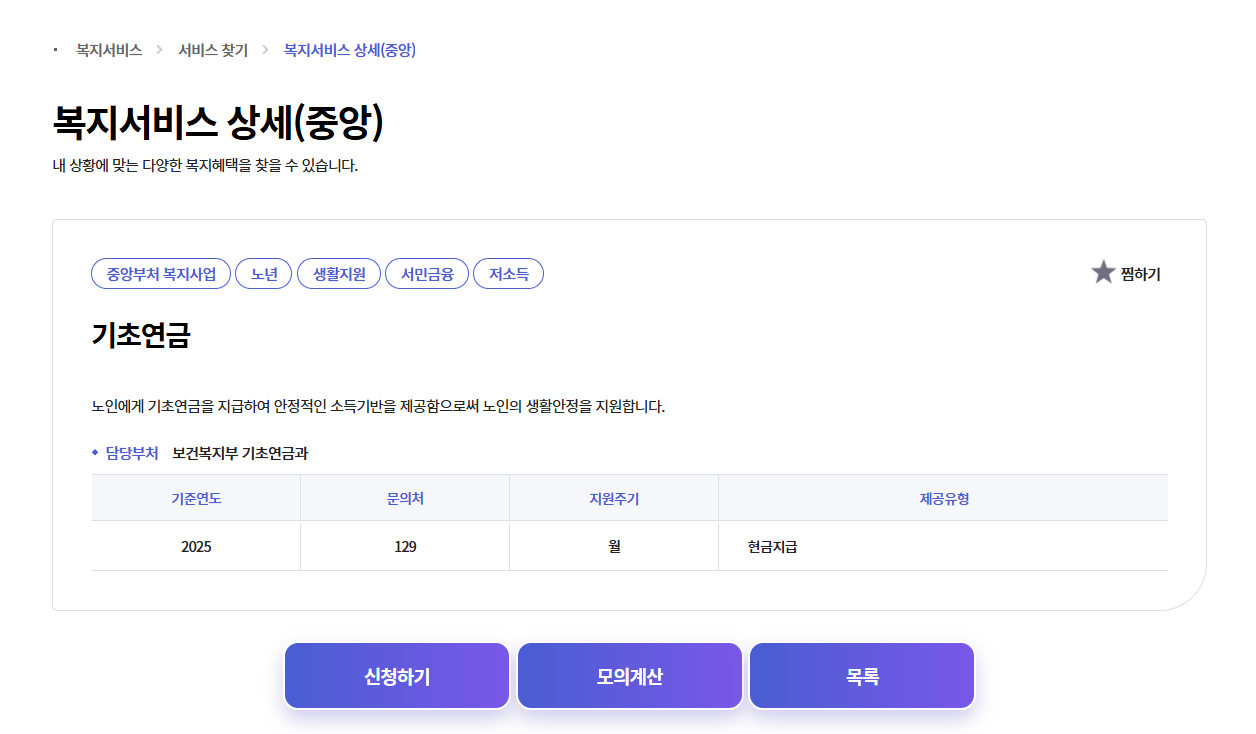This screenshot has height=734, width=1256.
Task: Return to the list via 목록 button
Action: point(861,675)
